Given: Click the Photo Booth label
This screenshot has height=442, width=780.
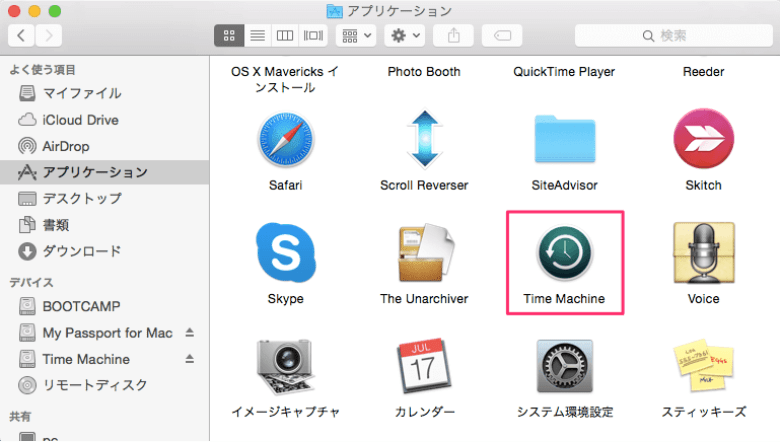Looking at the screenshot, I should tap(424, 72).
